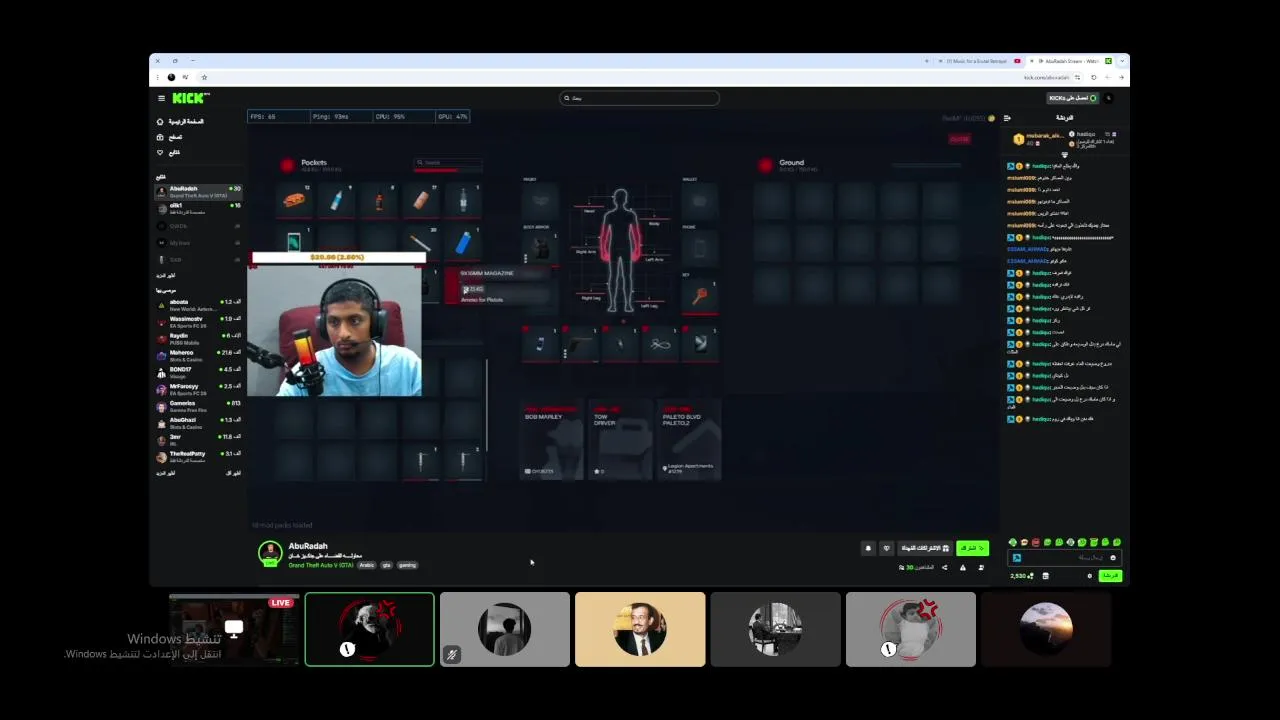Screen dimensions: 1280x720
Task: Click the LIVE screen share thumbnail
Action: click(234, 629)
